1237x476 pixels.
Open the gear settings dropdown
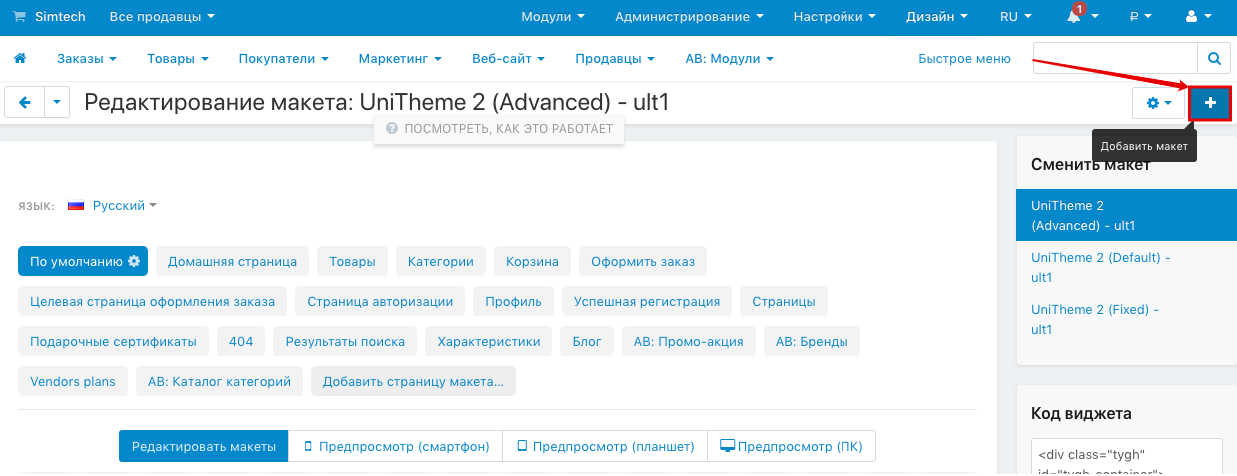click(1159, 103)
